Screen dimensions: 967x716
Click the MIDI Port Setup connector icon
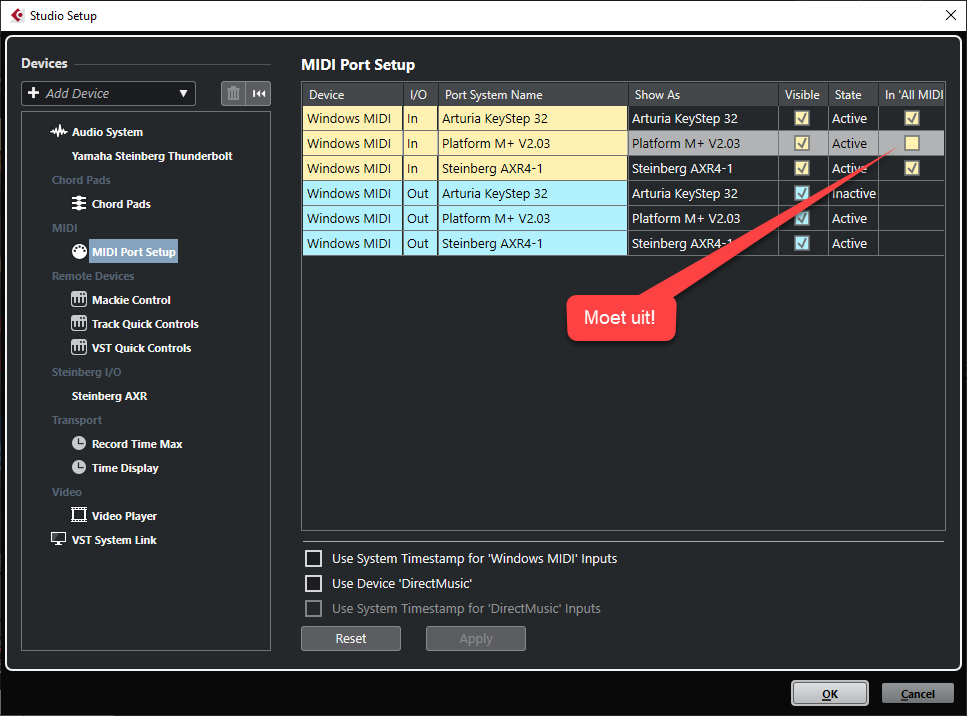pos(79,252)
